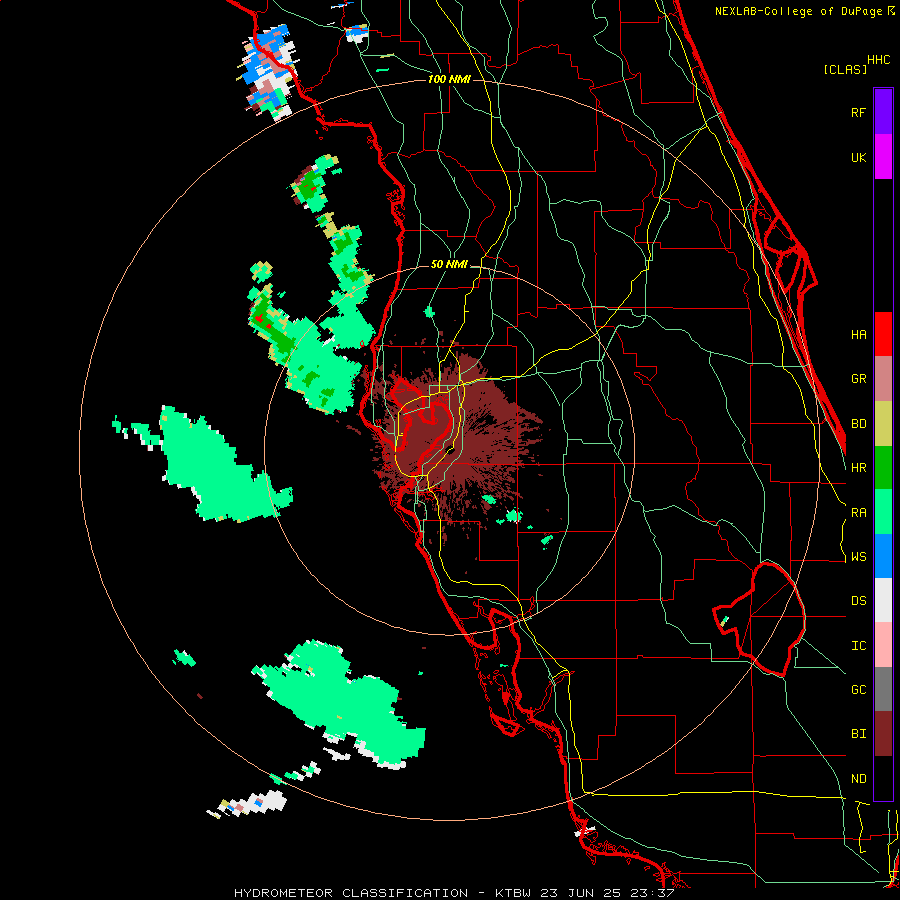Click the RF legend label
Viewport: 900px width, 900px height.
pyautogui.click(x=858, y=112)
